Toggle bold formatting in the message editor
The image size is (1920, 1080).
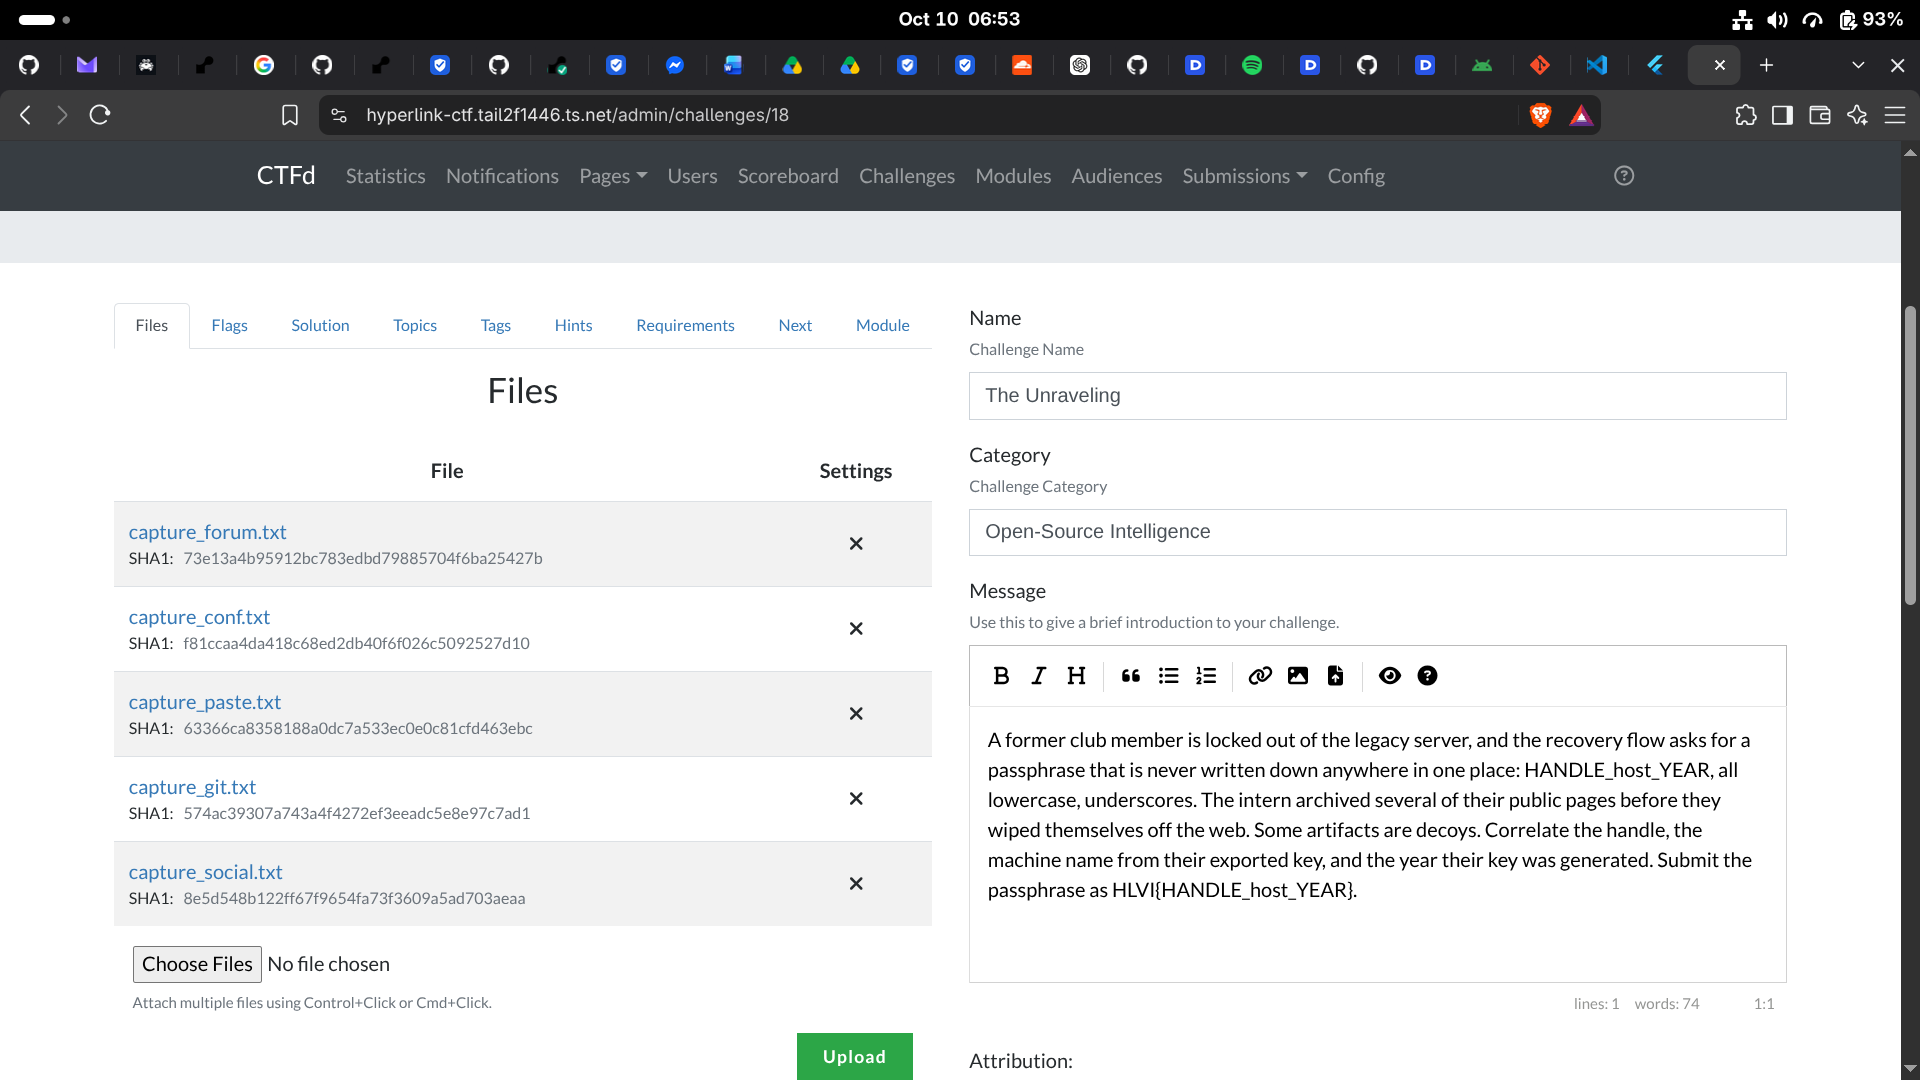pyautogui.click(x=1001, y=676)
